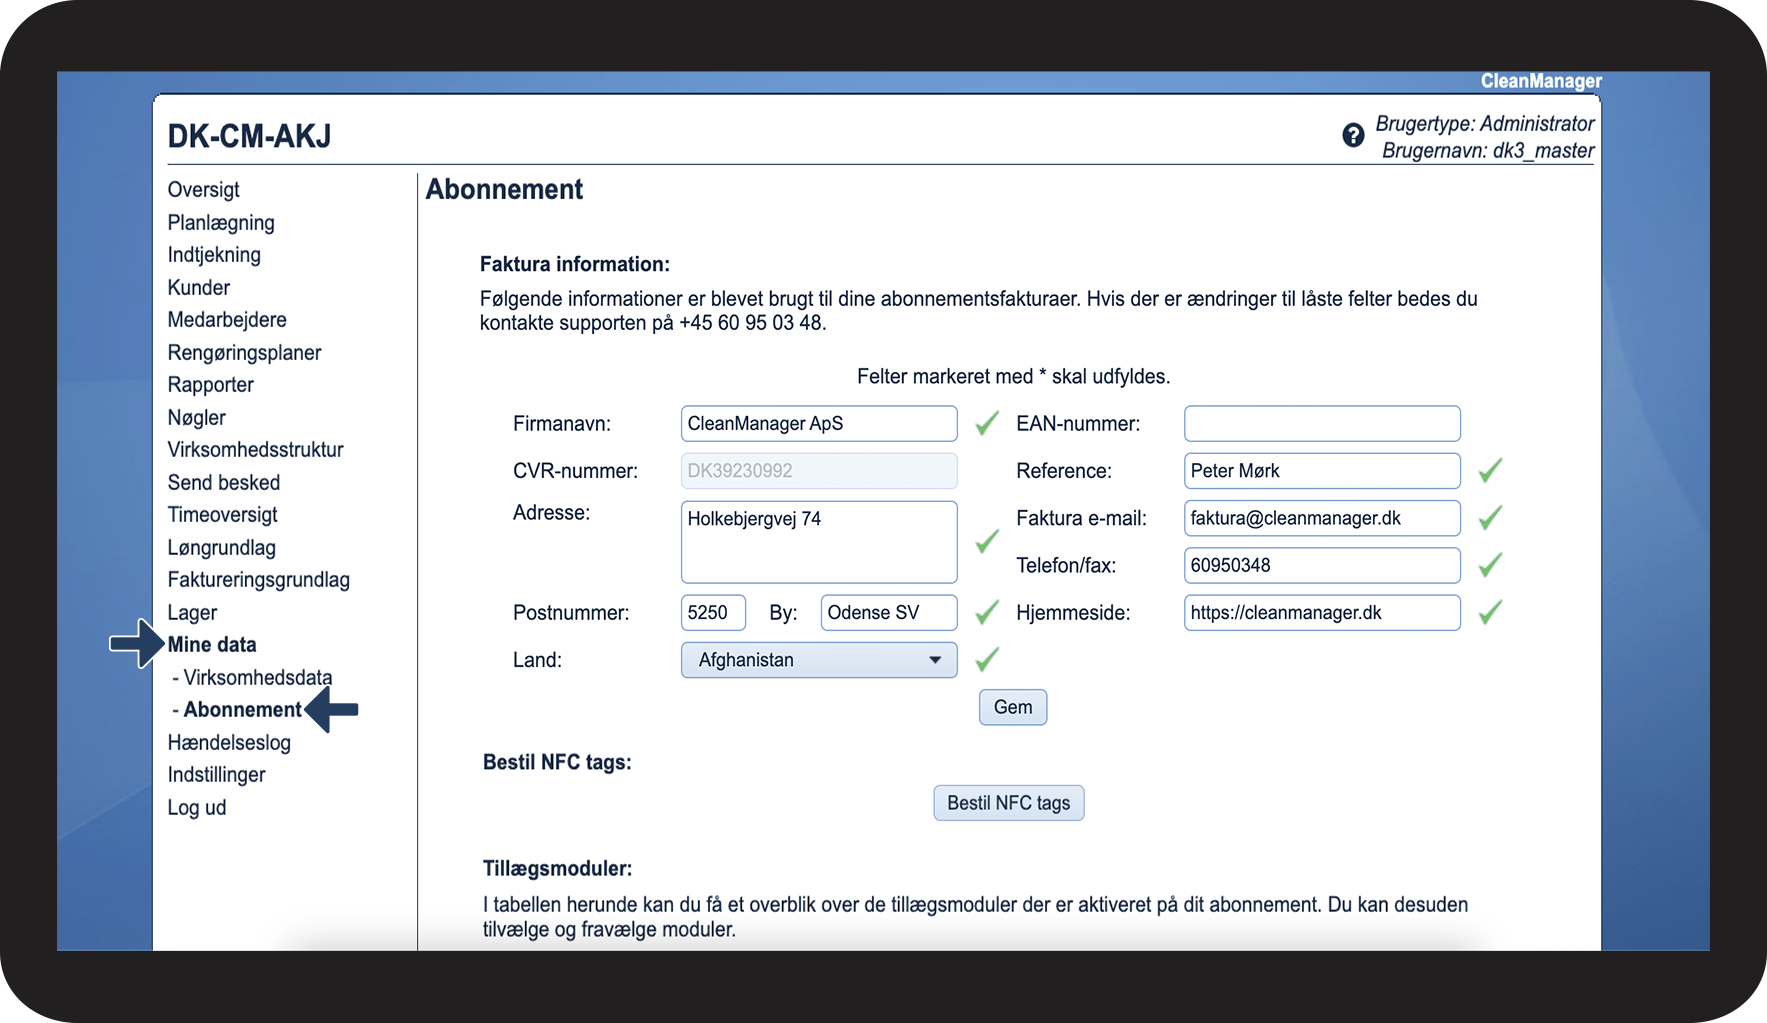Edit the Postnummer field
The height and width of the screenshot is (1023, 1767).
(713, 613)
